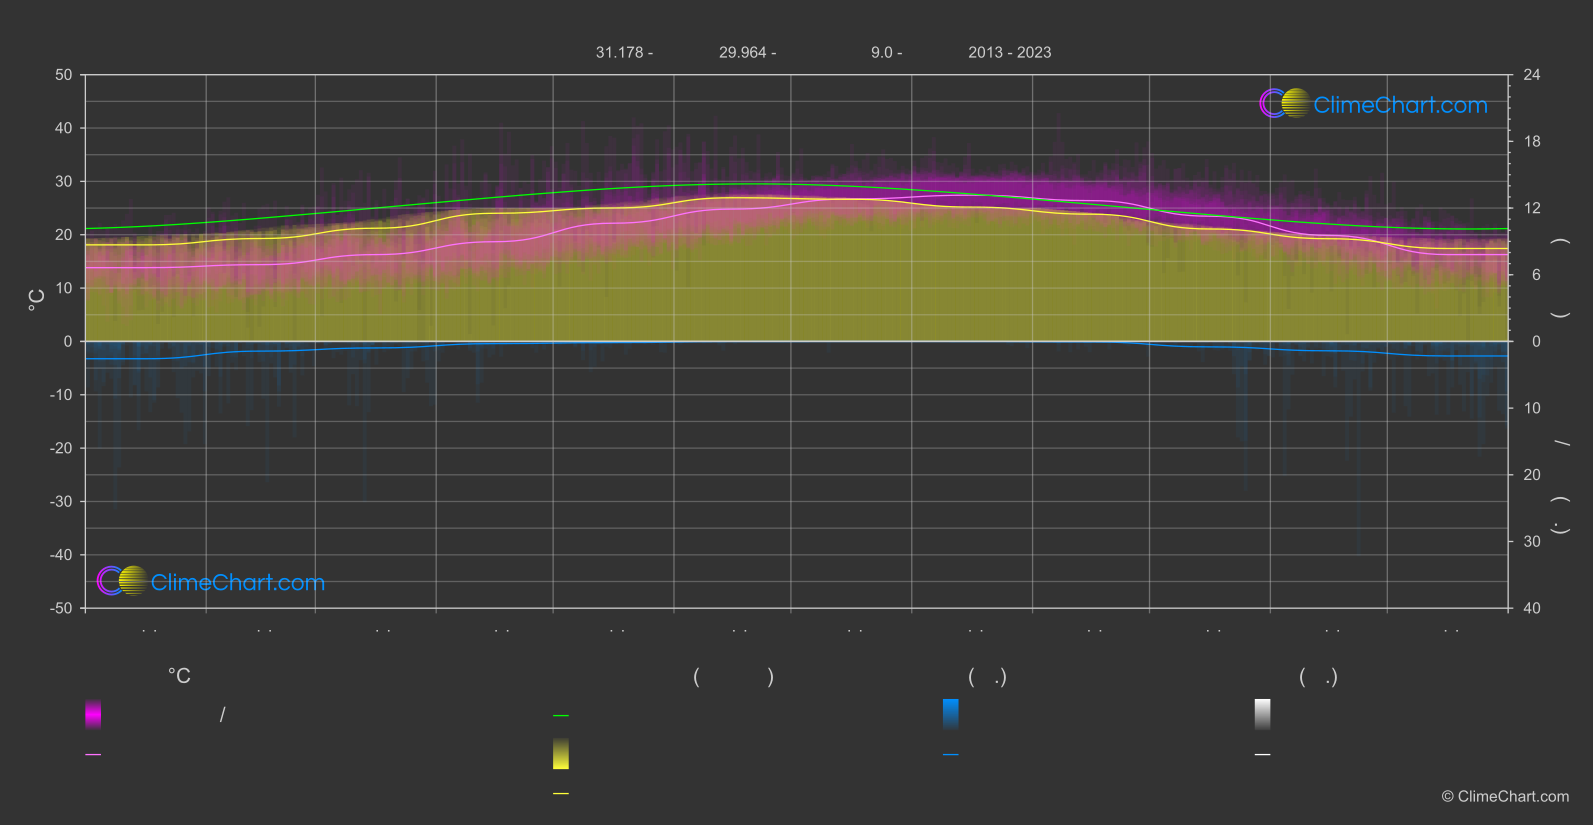The image size is (1593, 825).
Task: Select the green line legend marker
Action: 561,716
